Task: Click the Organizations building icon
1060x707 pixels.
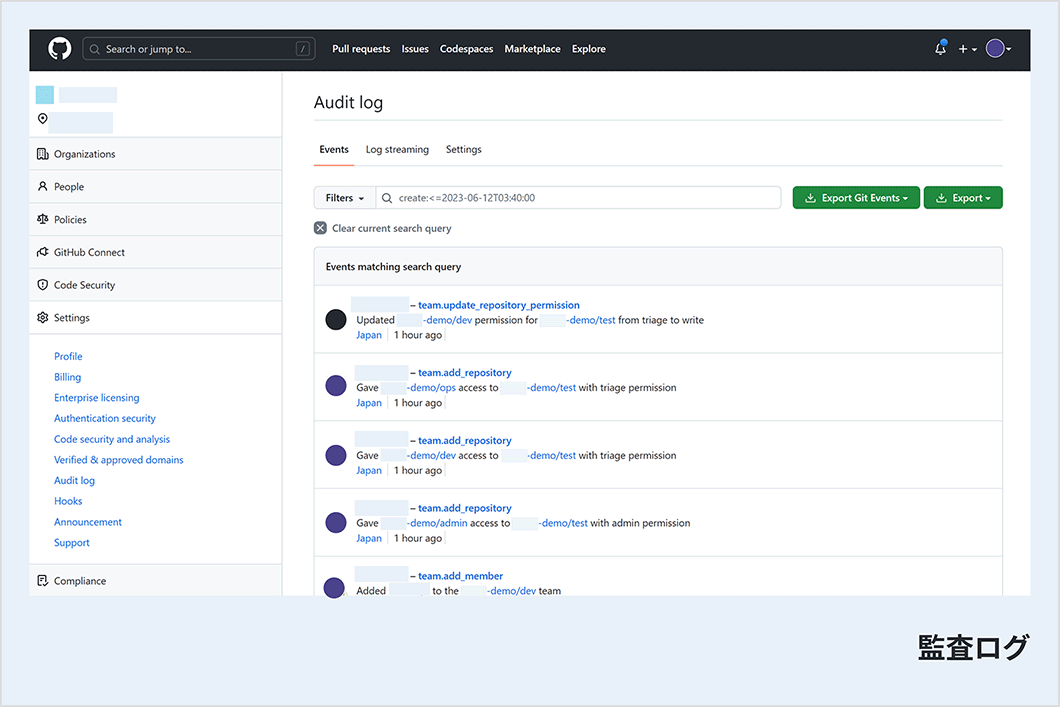Action: coord(42,154)
